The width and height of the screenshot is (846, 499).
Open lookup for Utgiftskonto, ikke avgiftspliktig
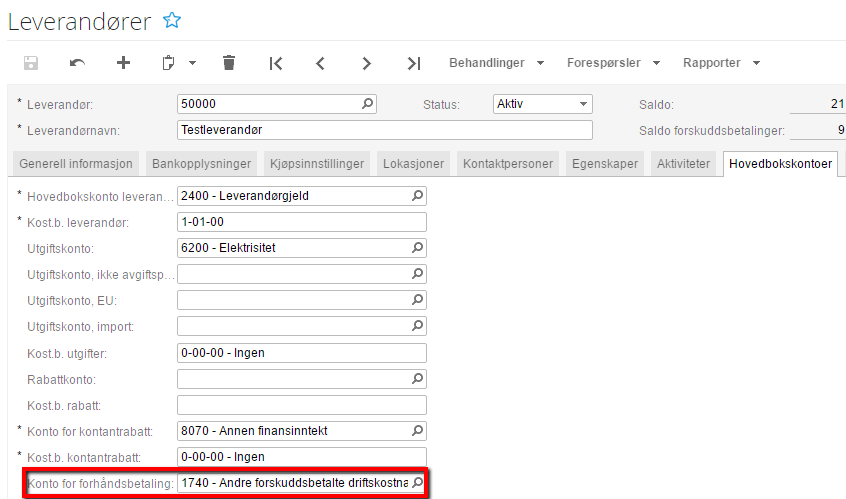pyautogui.click(x=417, y=274)
